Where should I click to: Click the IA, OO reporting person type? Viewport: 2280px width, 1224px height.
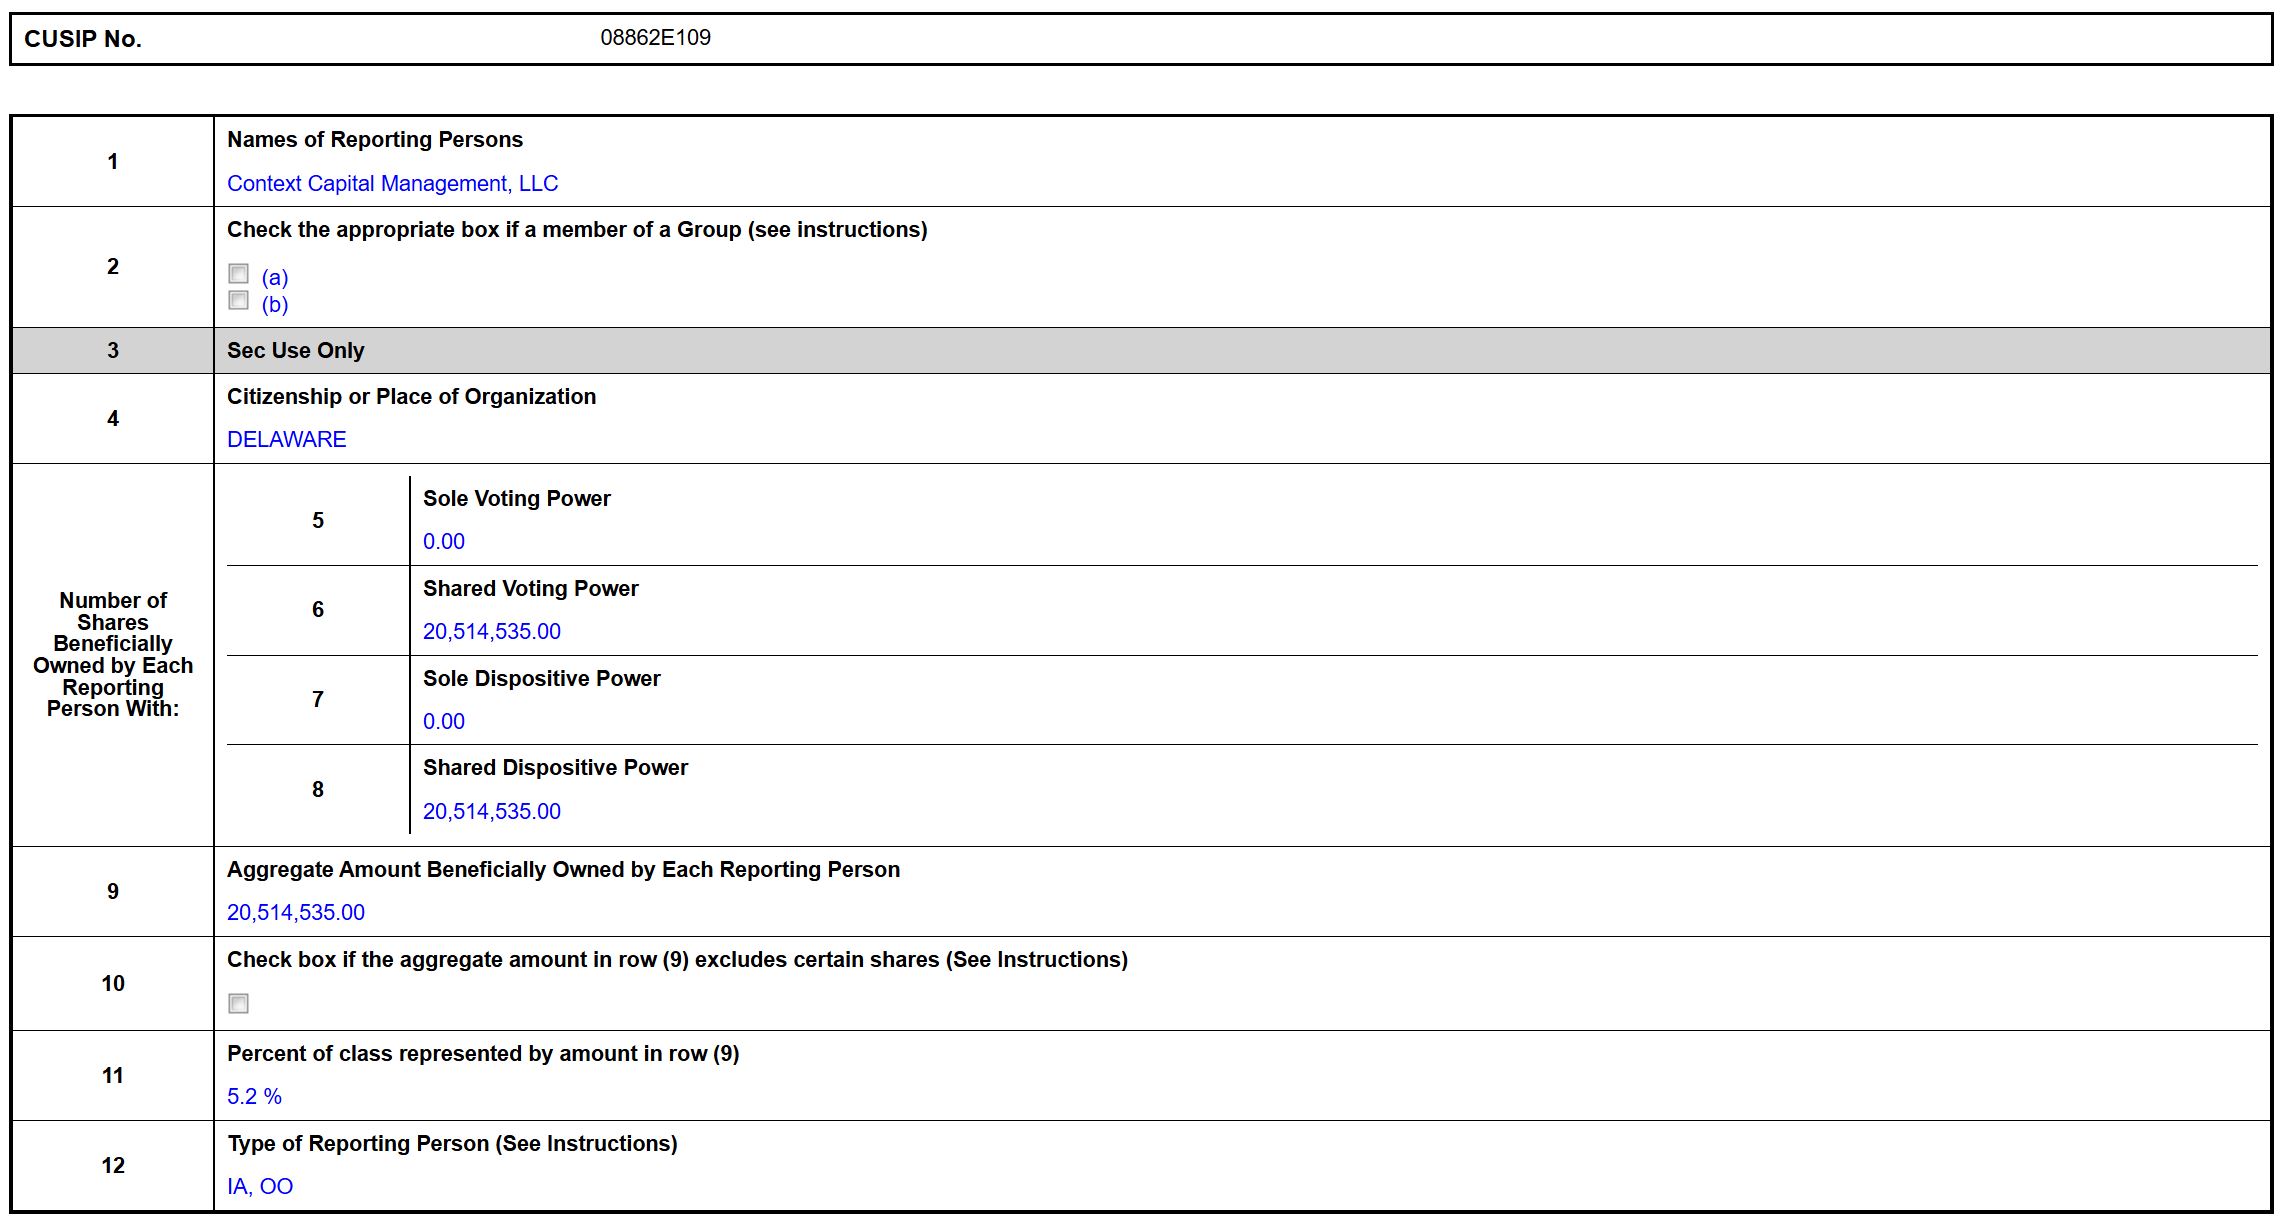259,1187
